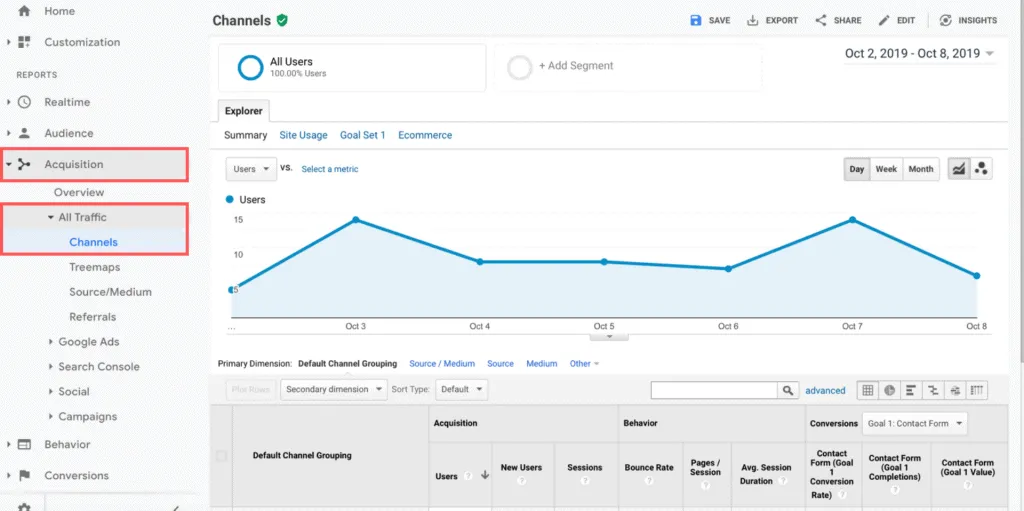Select the data table grid view icon

(x=867, y=390)
